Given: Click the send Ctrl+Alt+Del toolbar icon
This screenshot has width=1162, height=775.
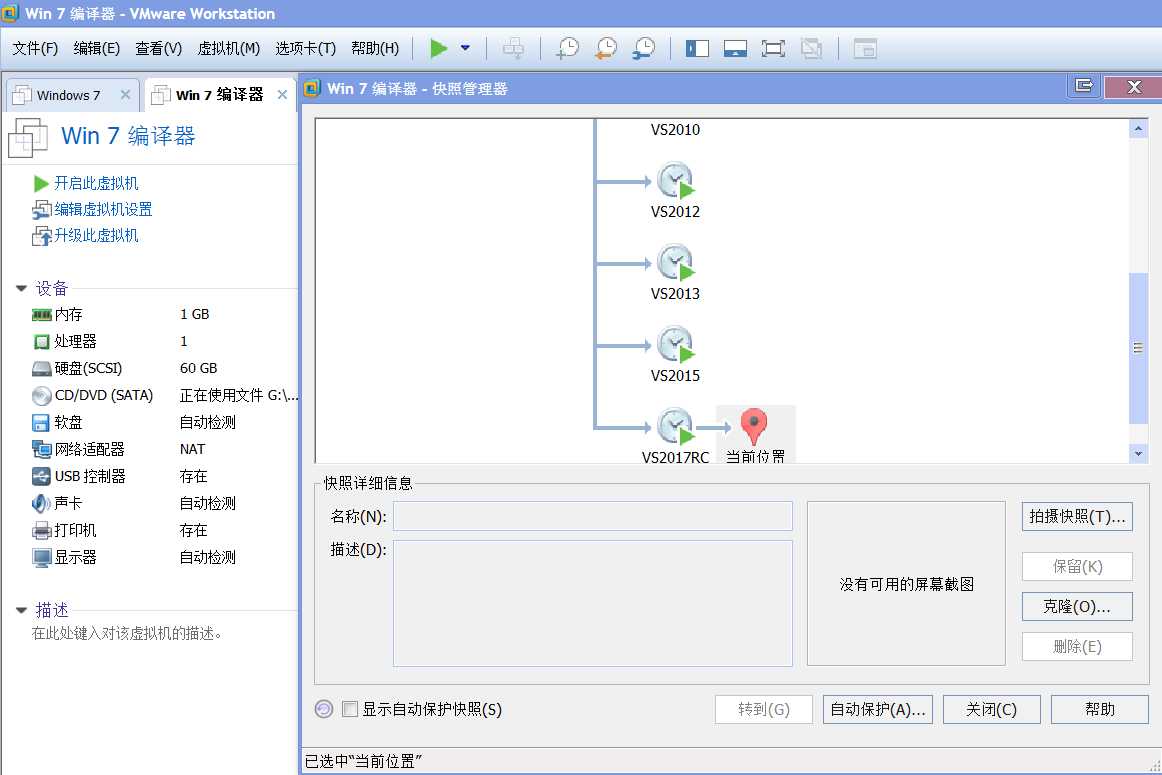Looking at the screenshot, I should [x=513, y=49].
